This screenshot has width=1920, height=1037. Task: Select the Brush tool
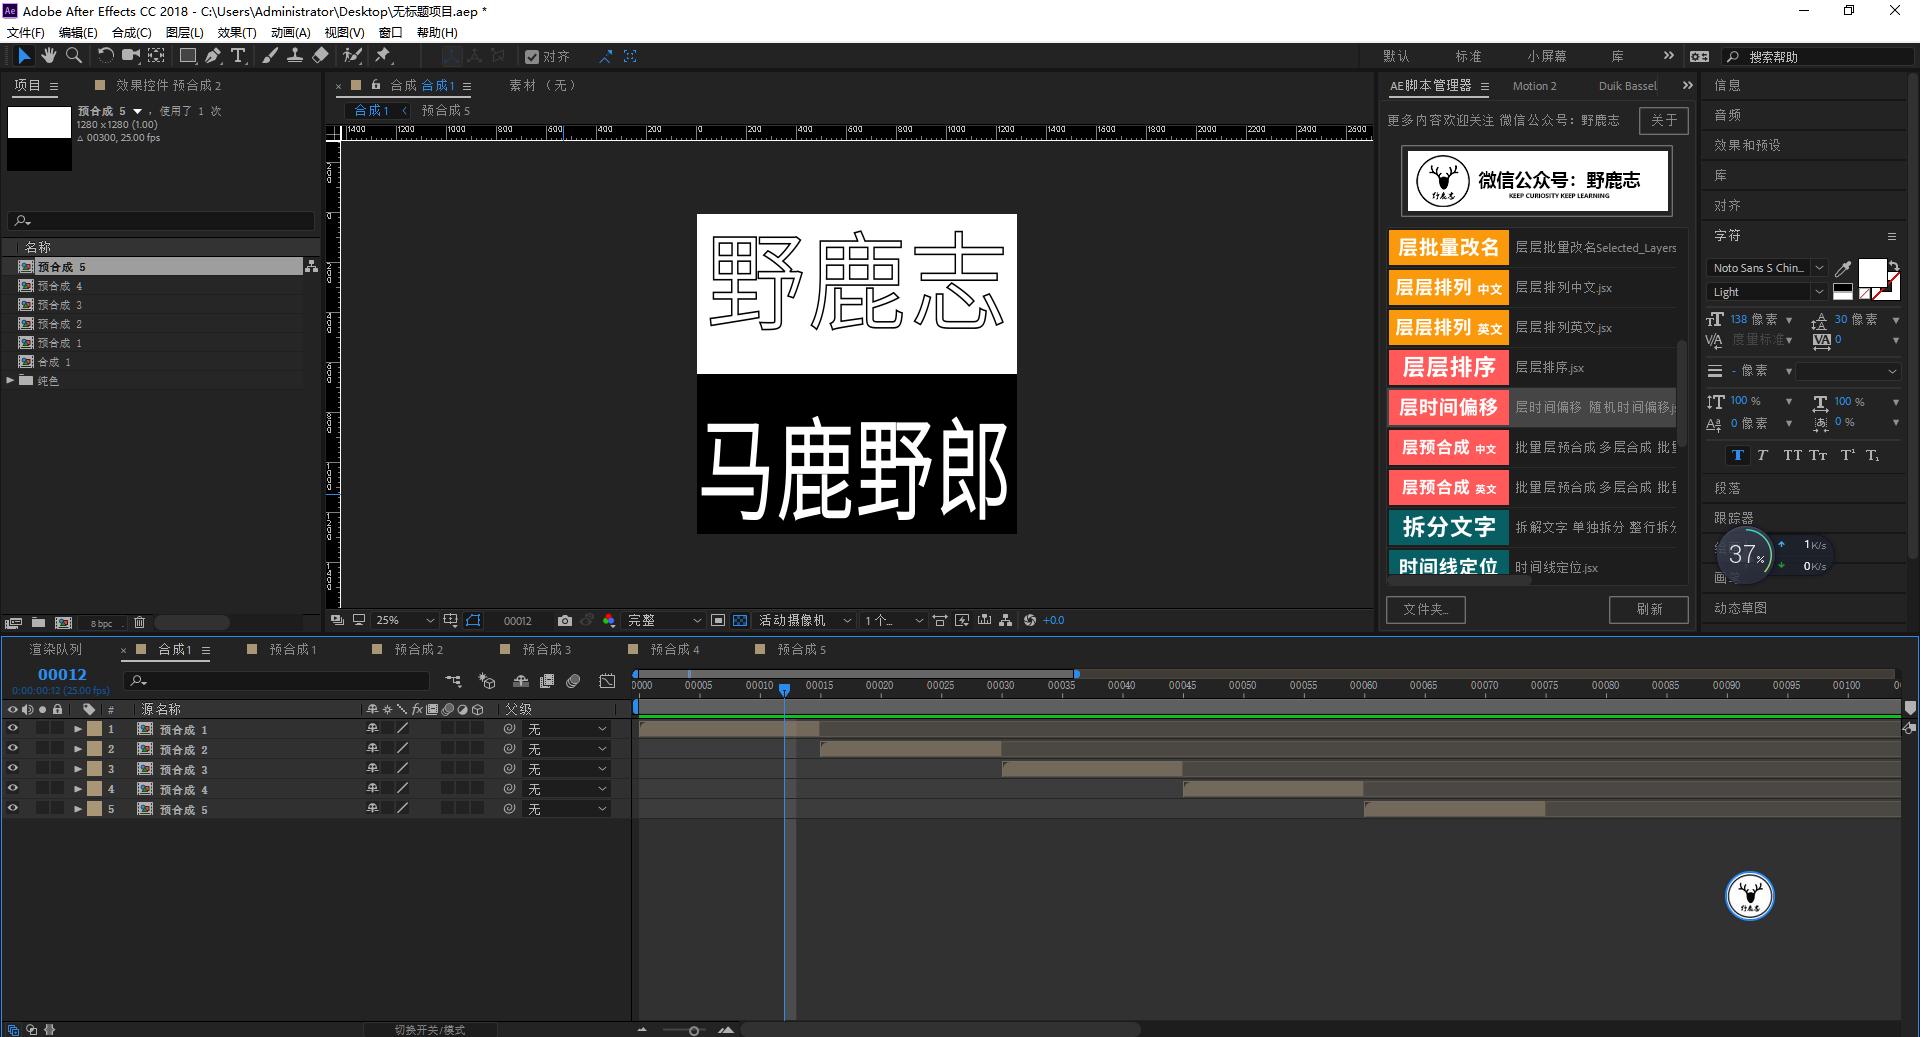tap(269, 56)
